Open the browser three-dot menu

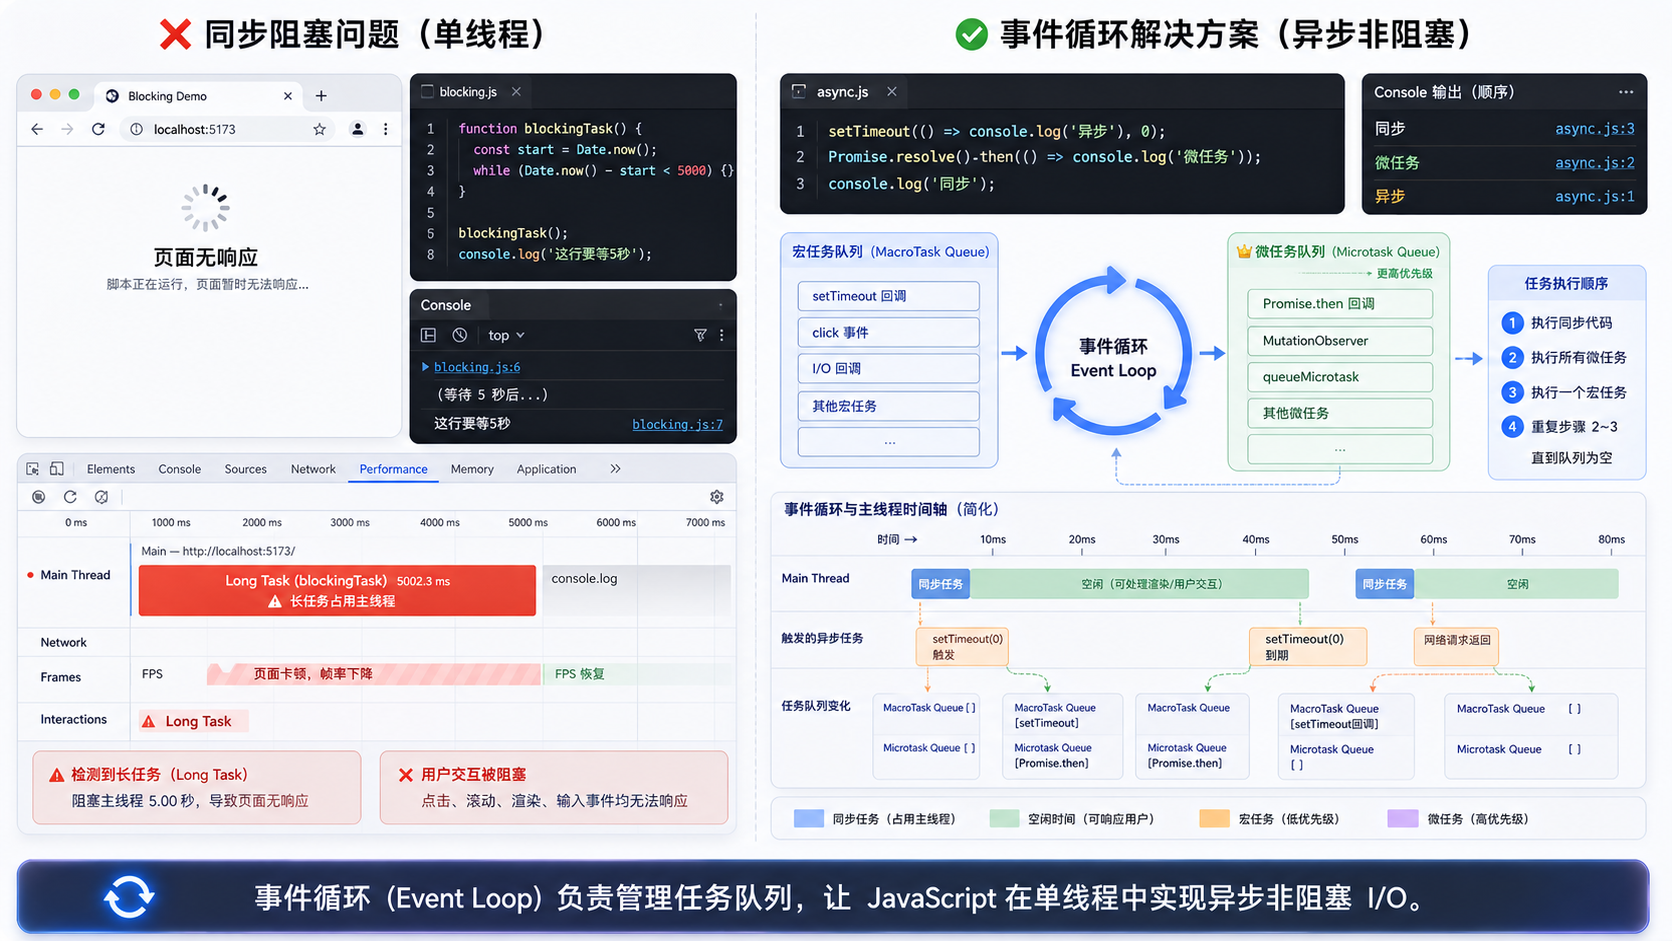[385, 129]
